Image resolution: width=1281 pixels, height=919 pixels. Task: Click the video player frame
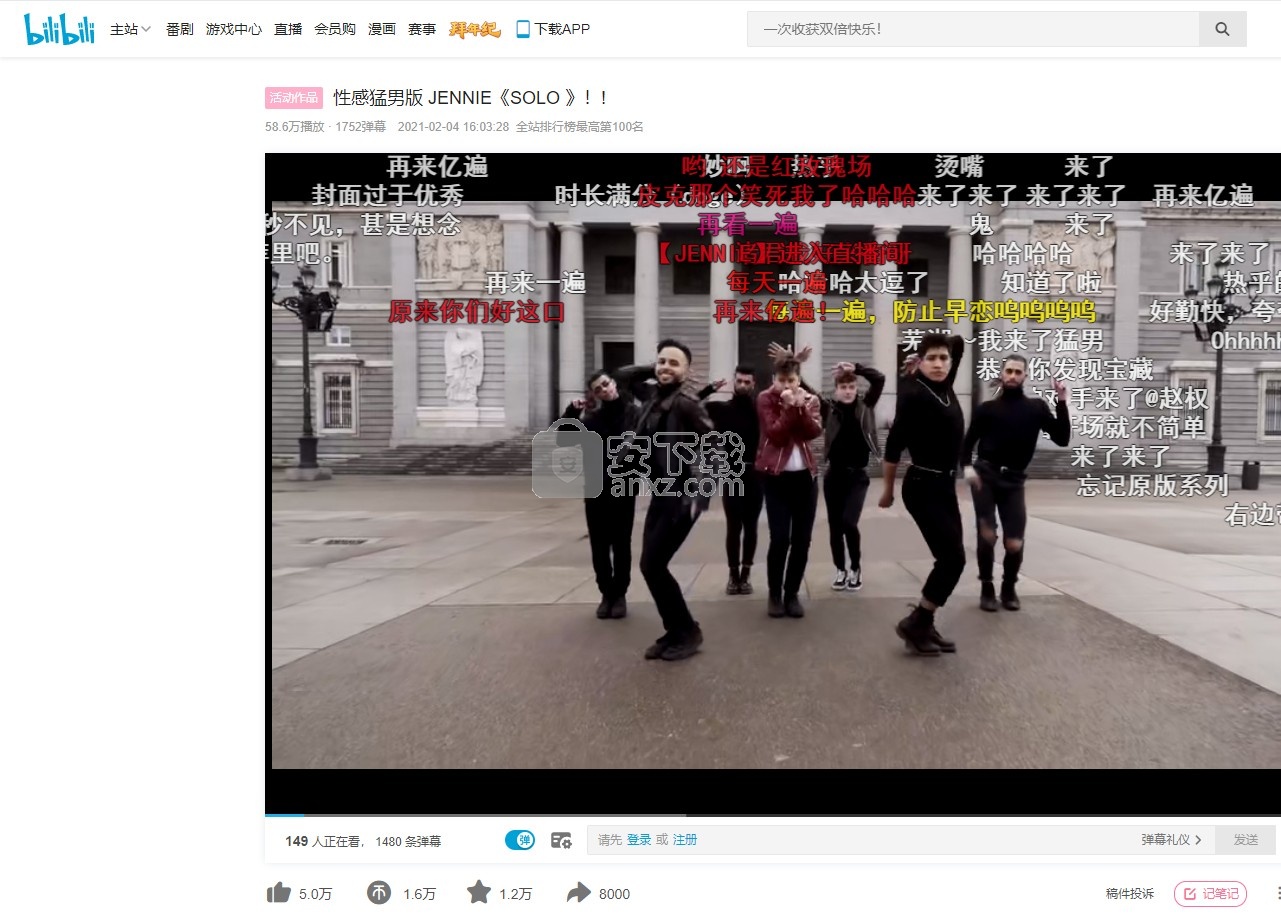coord(773,484)
